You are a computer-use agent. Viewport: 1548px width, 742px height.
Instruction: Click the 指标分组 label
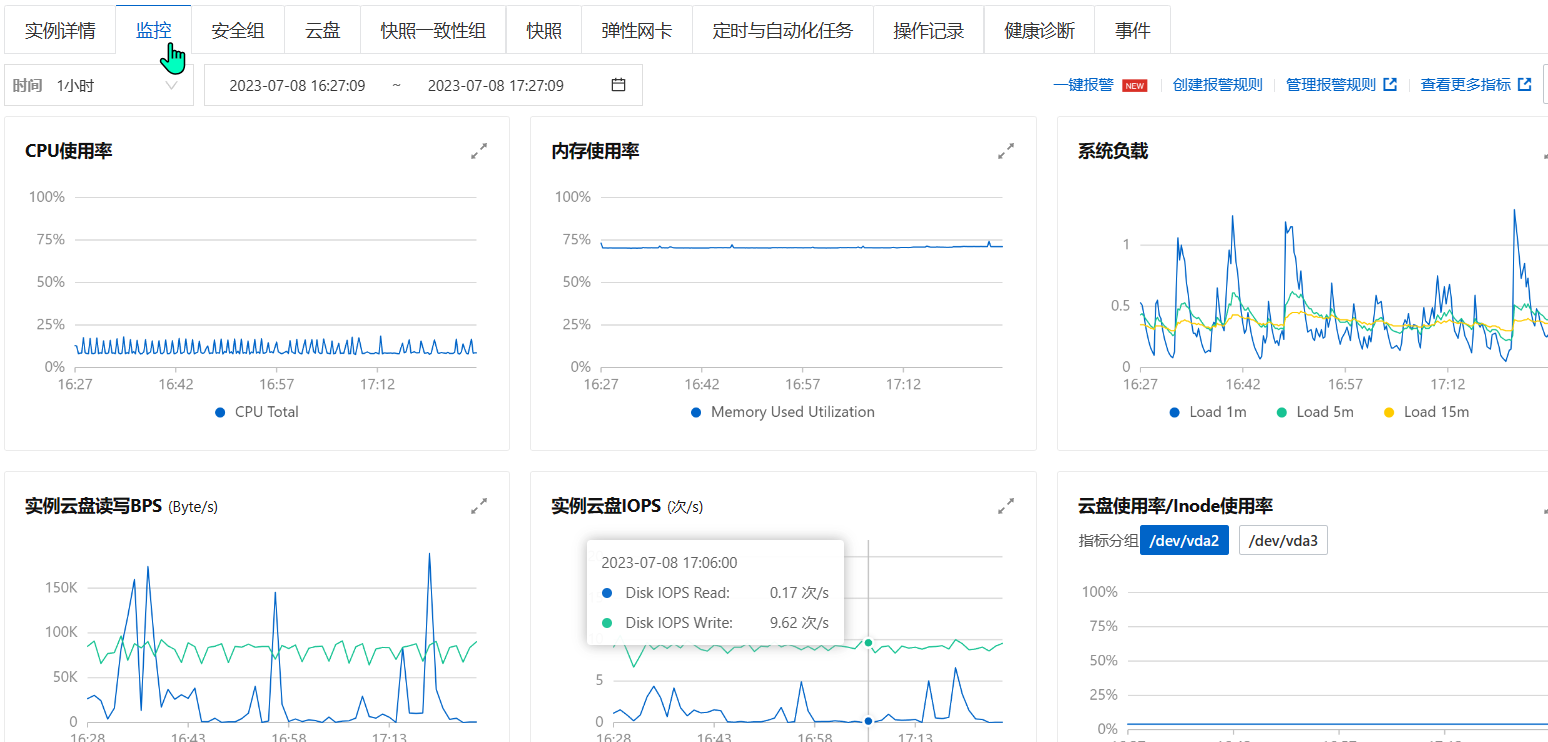(1108, 541)
